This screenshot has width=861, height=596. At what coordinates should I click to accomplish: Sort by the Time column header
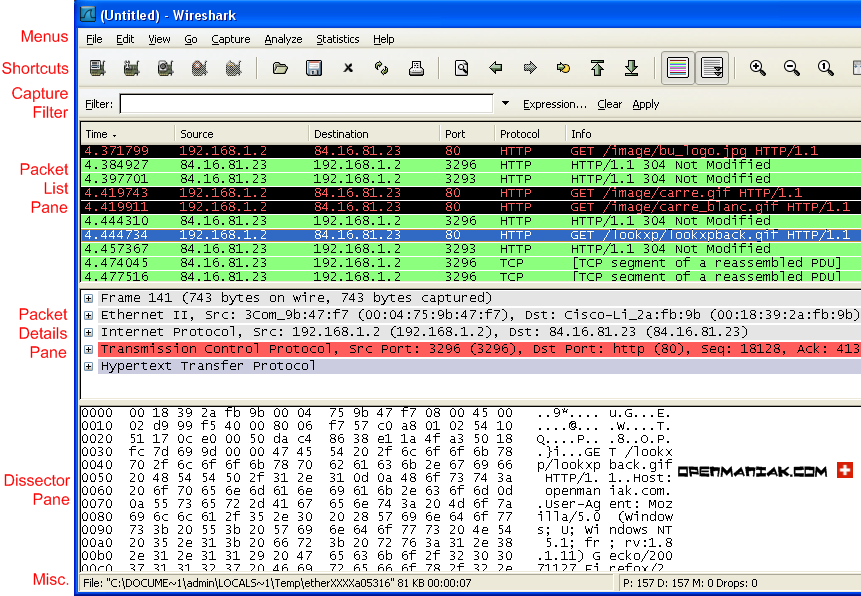tap(128, 134)
